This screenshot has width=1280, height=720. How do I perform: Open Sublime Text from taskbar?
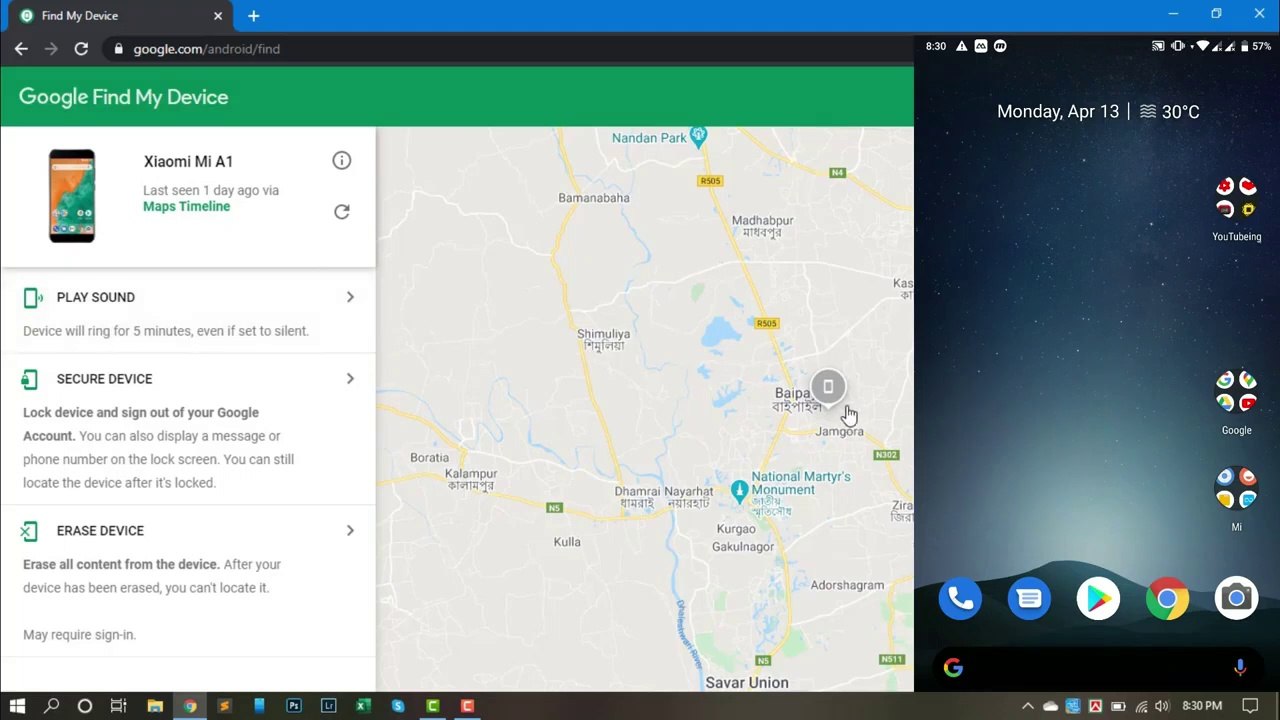[x=224, y=706]
